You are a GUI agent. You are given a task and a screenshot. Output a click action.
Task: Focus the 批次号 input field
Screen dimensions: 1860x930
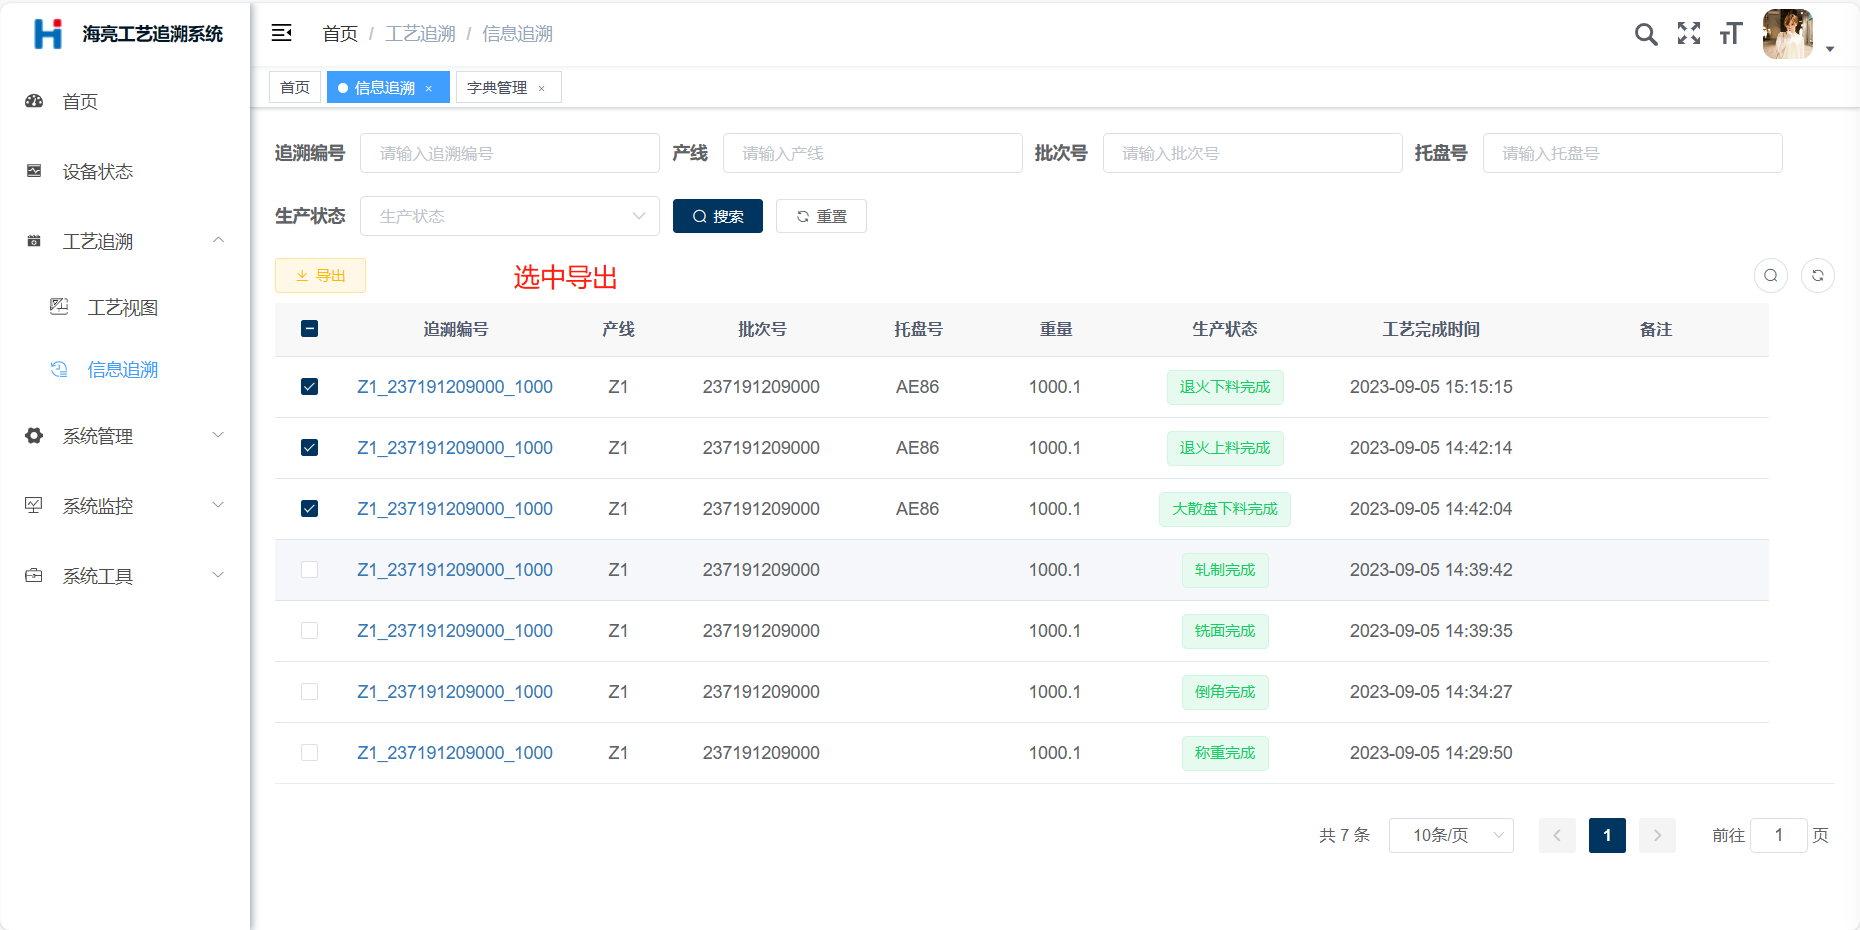point(1253,153)
